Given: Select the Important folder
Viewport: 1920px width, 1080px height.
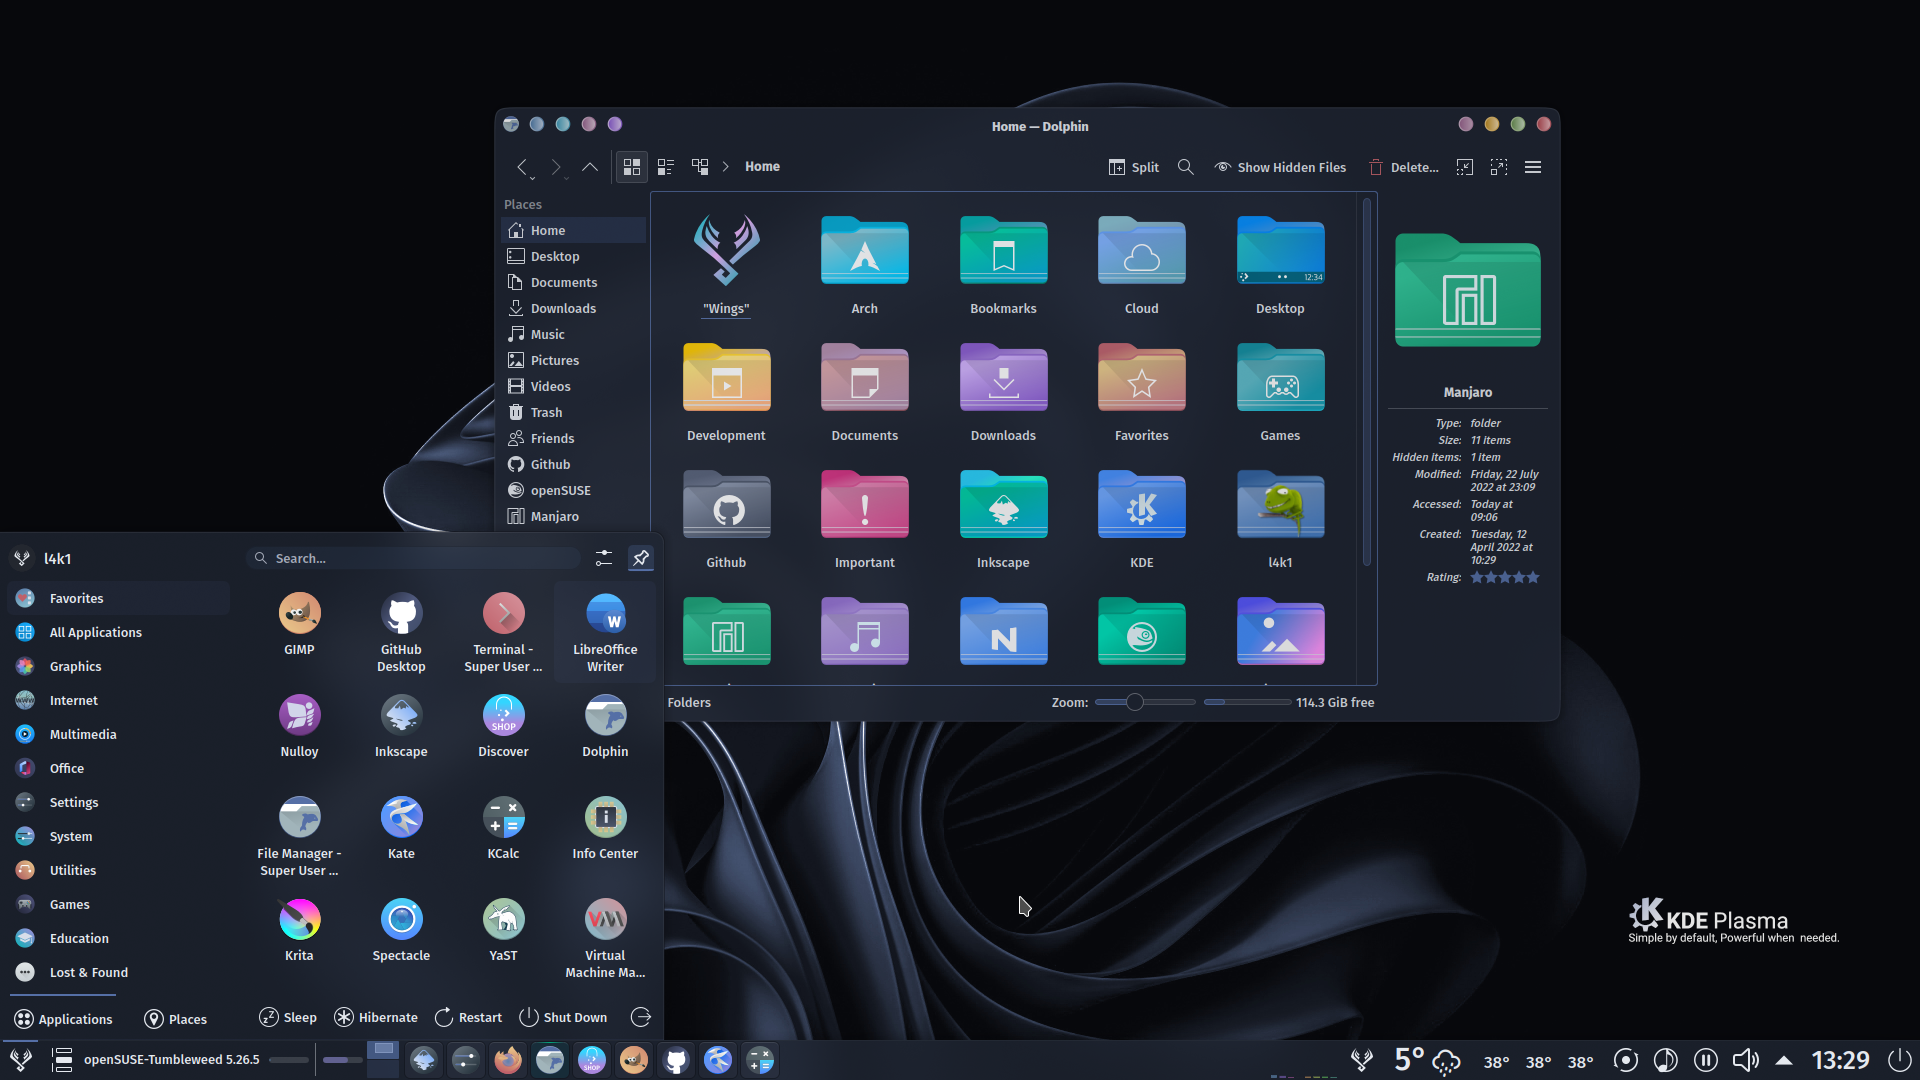Looking at the screenshot, I should (865, 520).
